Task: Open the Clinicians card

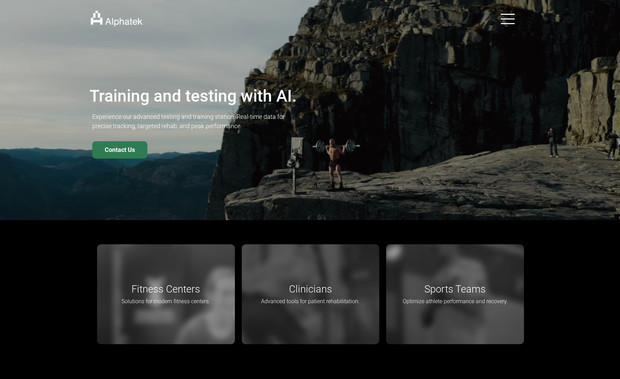Action: pos(310,294)
